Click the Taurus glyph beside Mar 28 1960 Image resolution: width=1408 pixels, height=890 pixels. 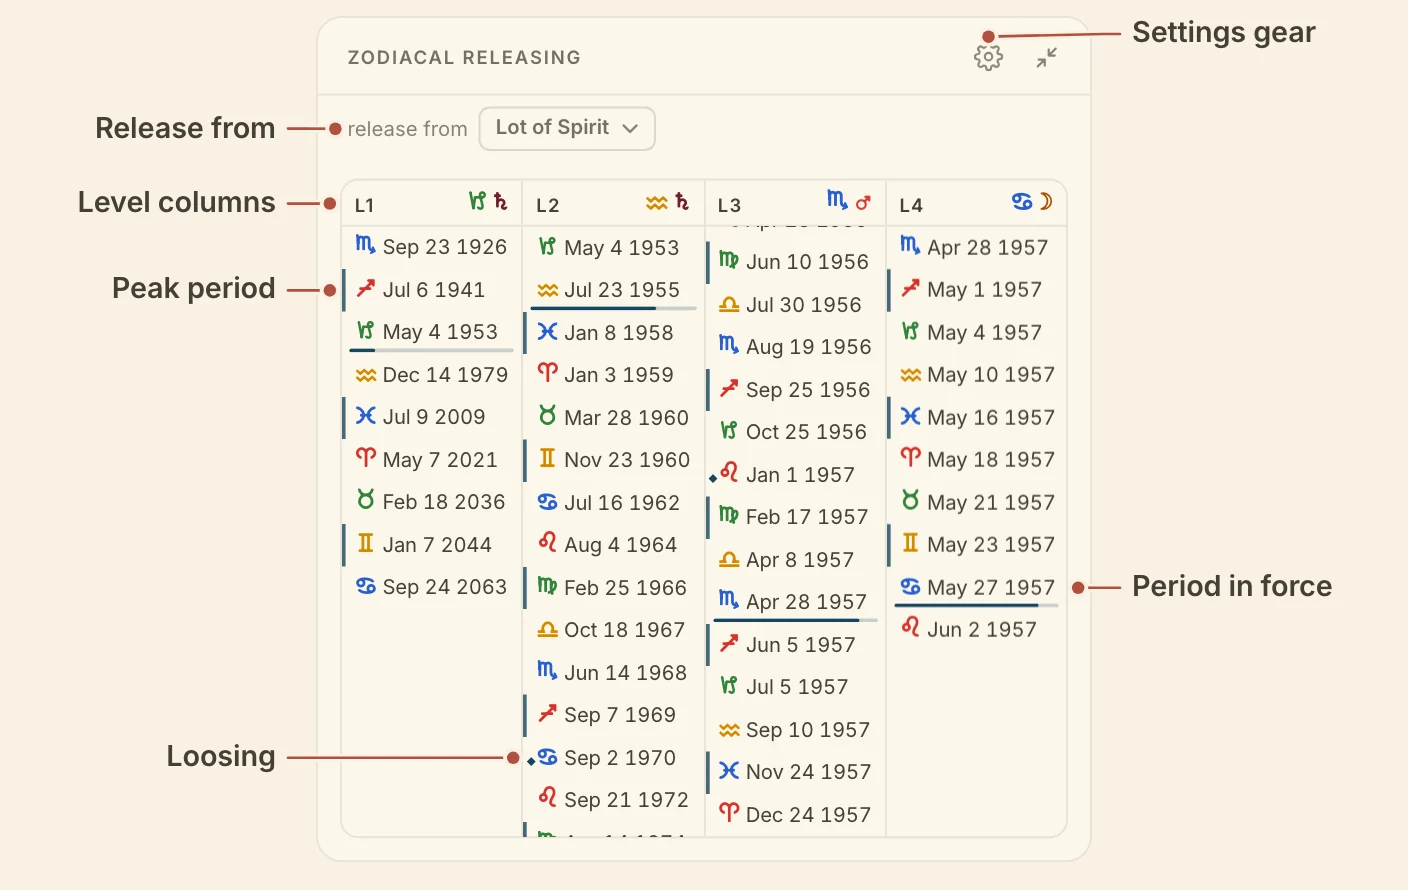(547, 416)
